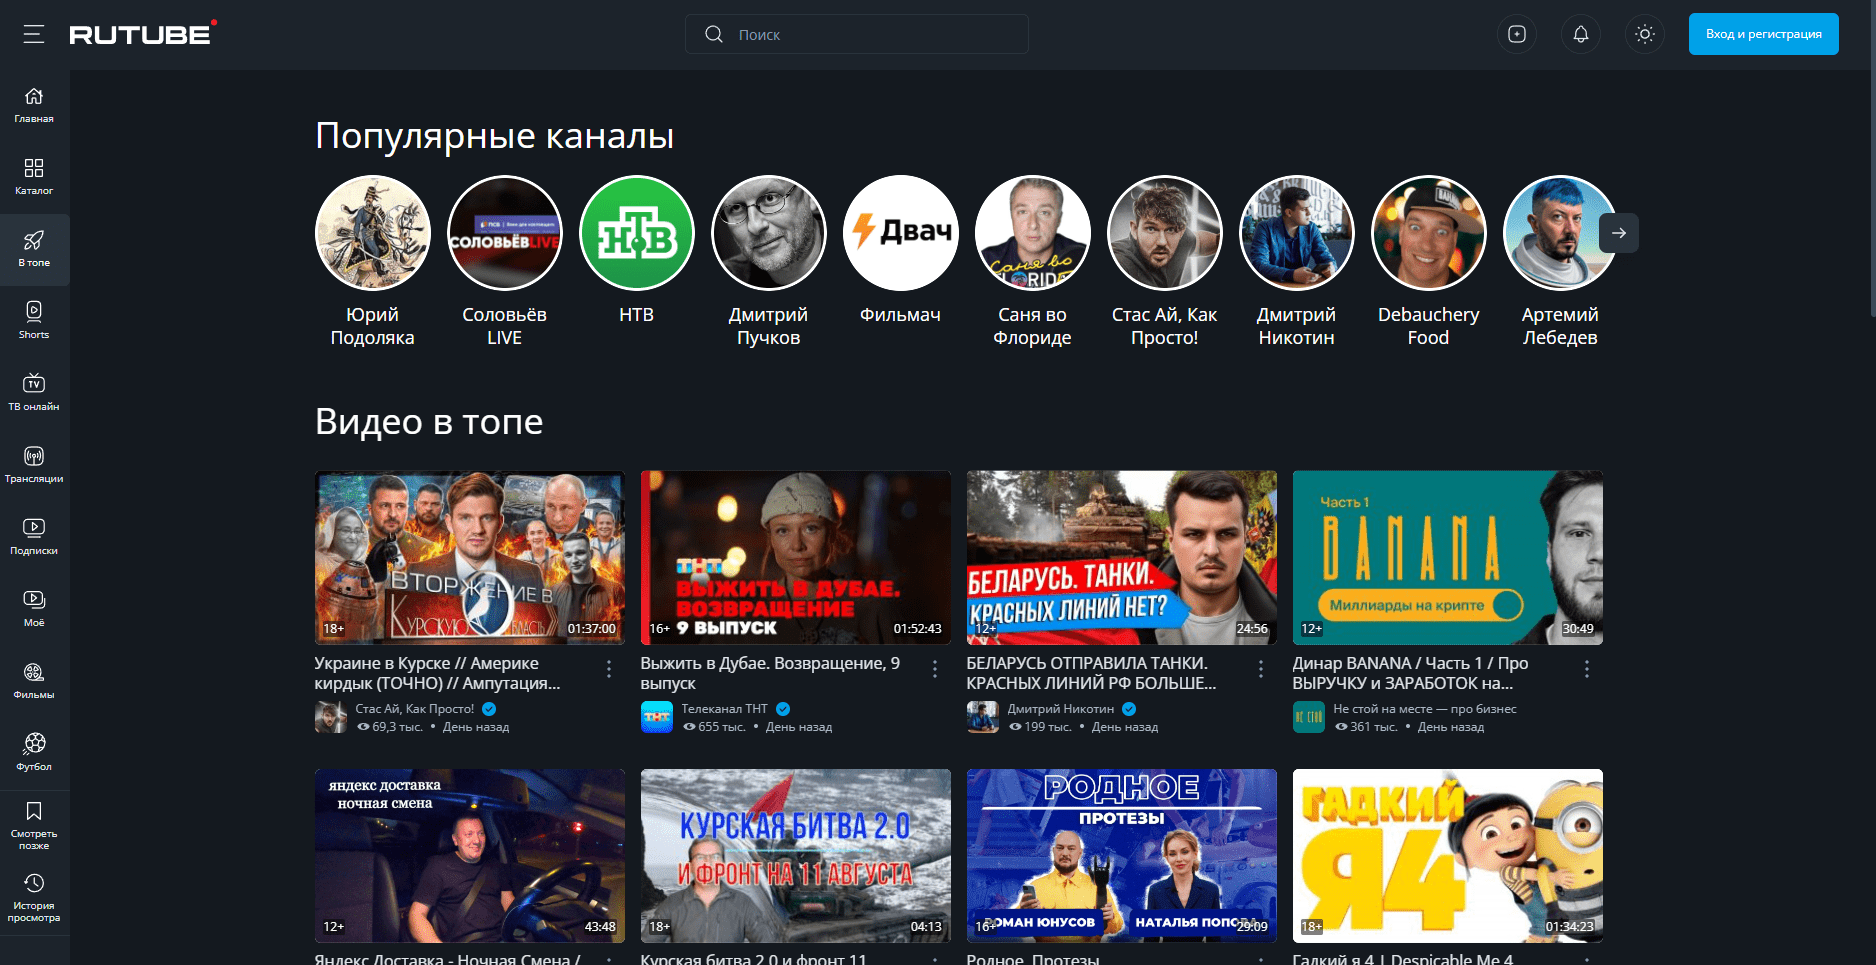Click Дмитрий Никотин small avatar under video
The height and width of the screenshot is (965, 1876).
pyautogui.click(x=983, y=717)
